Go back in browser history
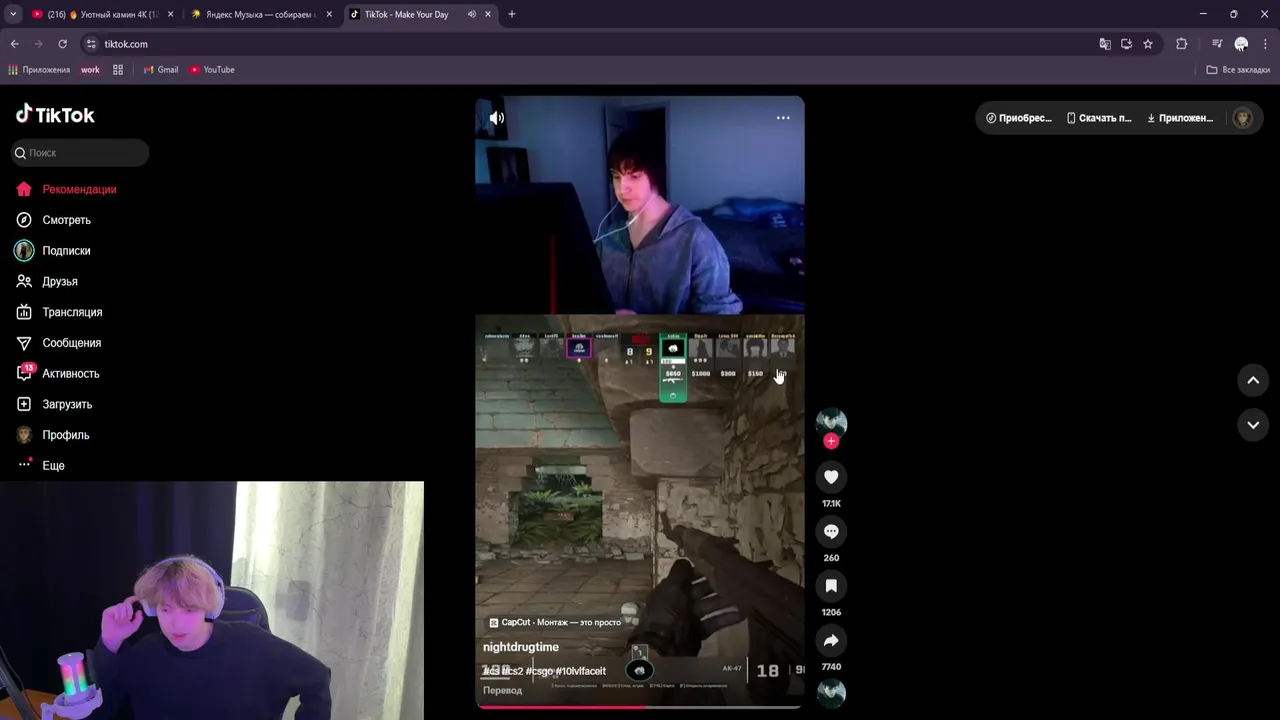The height and width of the screenshot is (720, 1280). pyautogui.click(x=15, y=44)
